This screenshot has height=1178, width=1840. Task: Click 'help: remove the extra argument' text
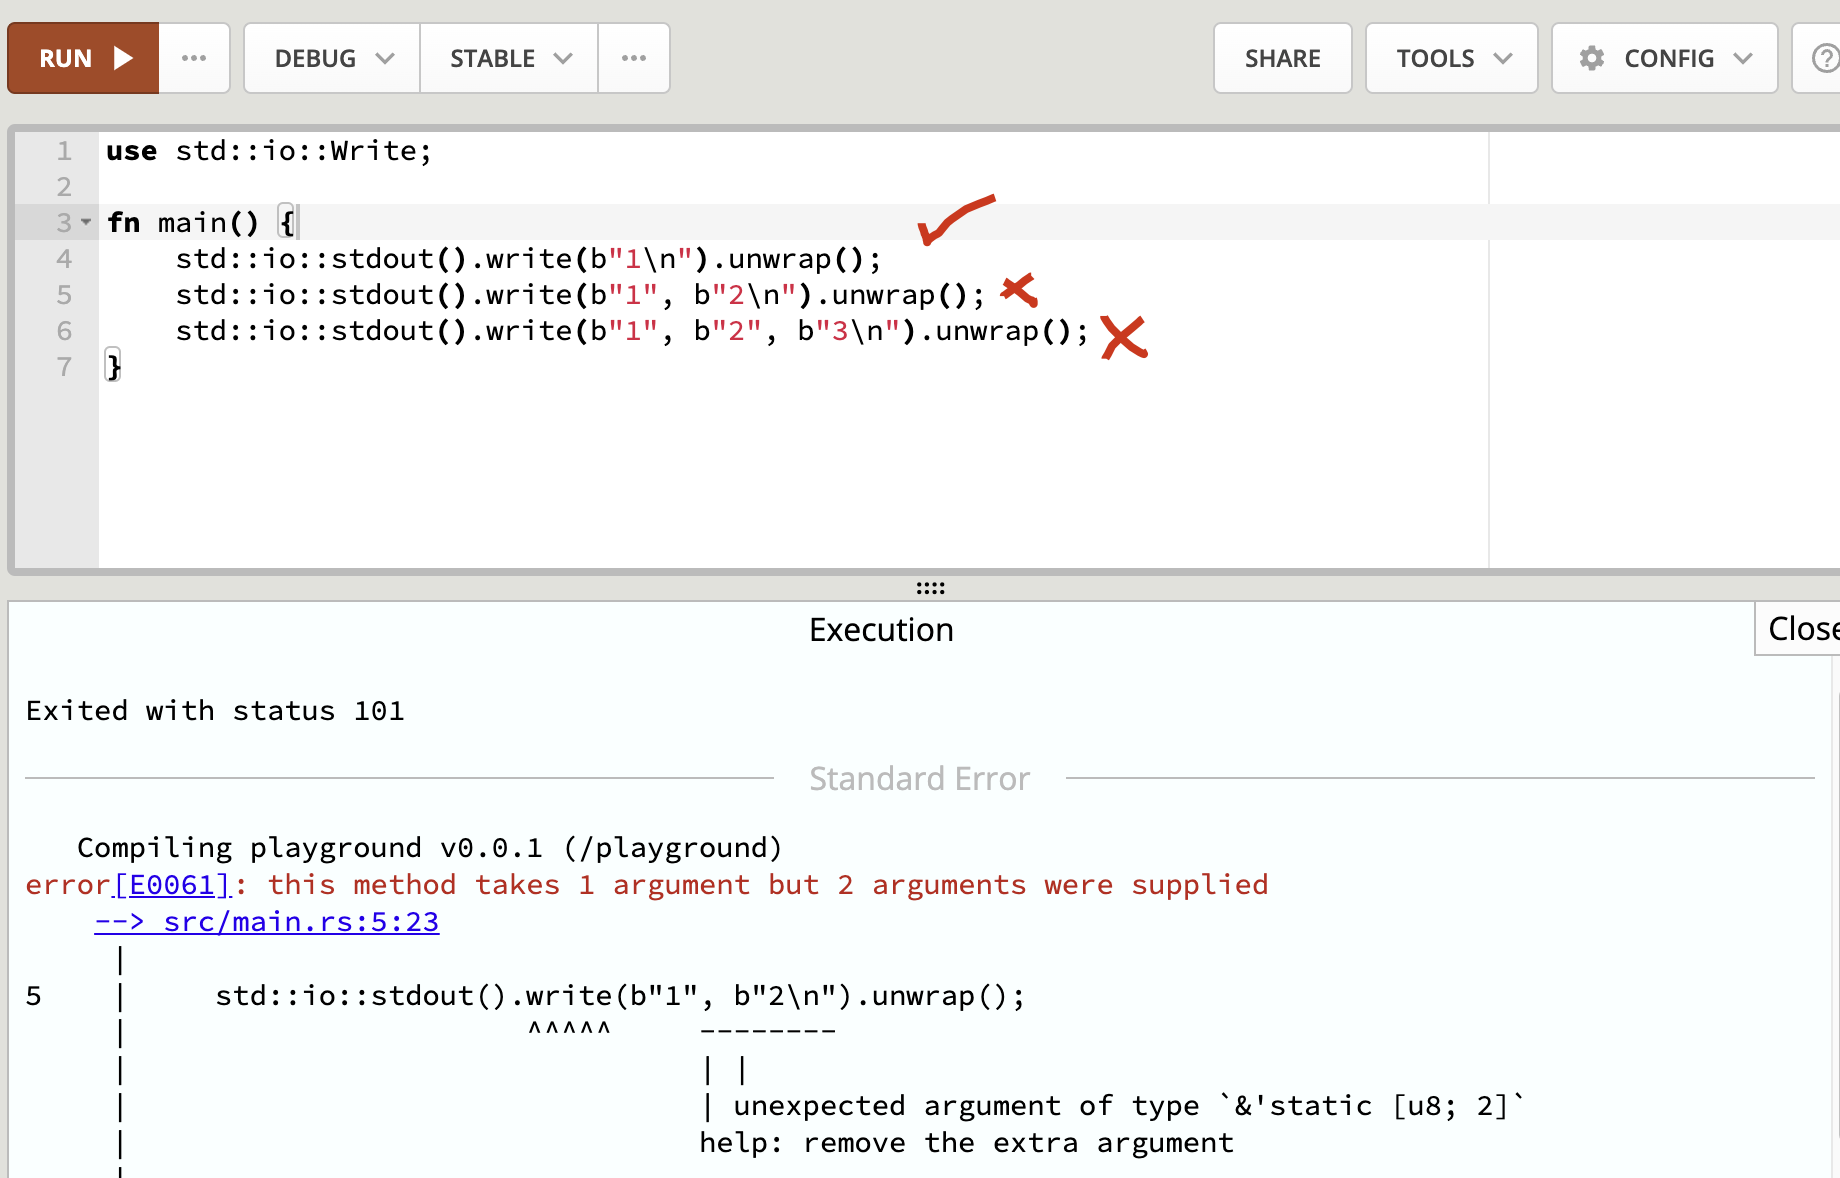coord(966,1143)
